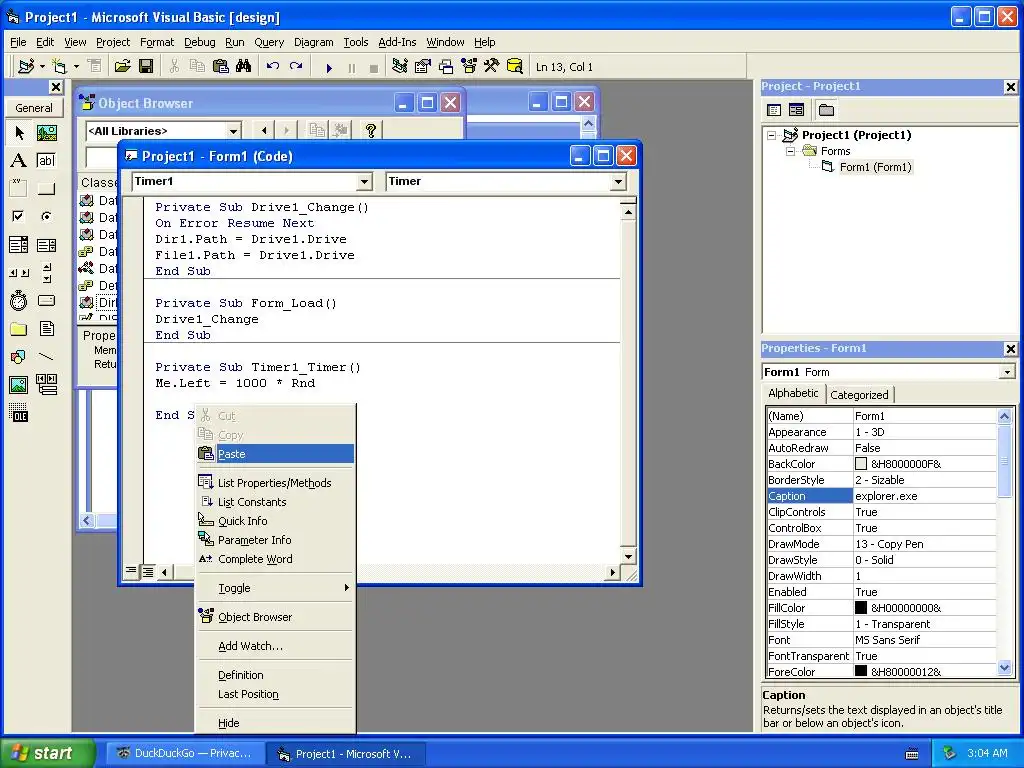The image size is (1024, 768).
Task: Select the Label control tool
Action: pos(19,161)
